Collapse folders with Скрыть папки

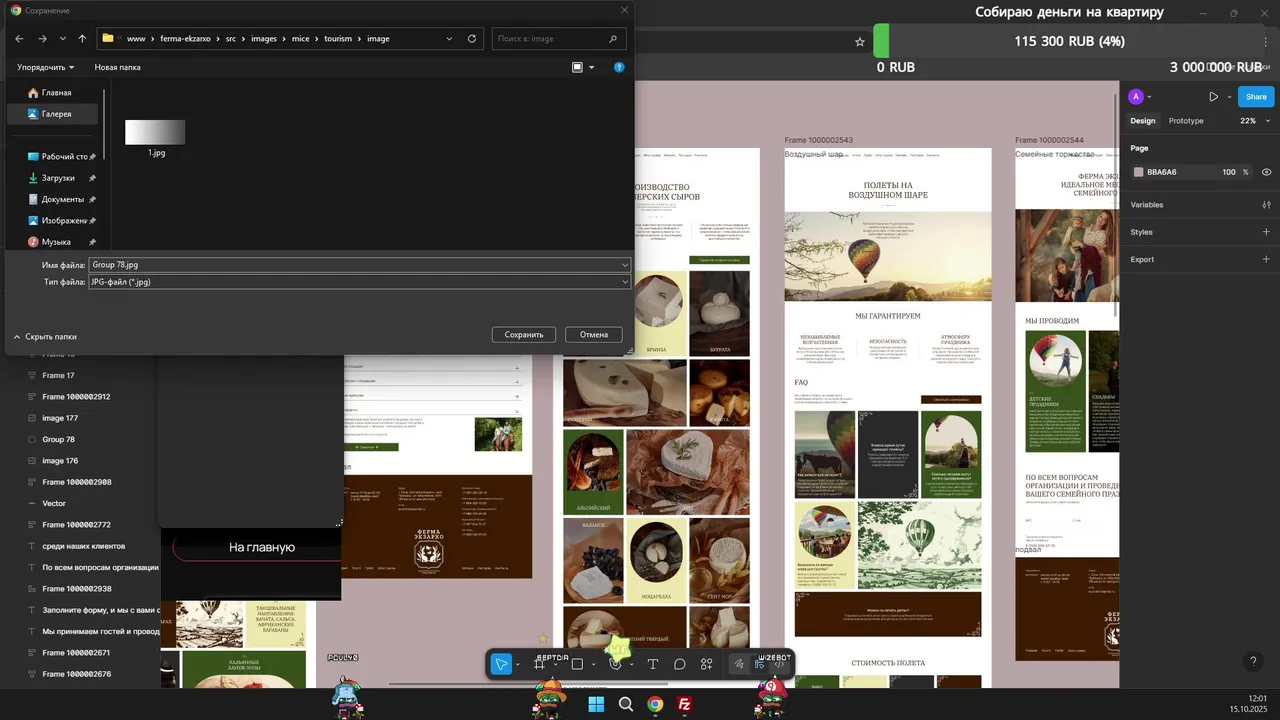(45, 337)
